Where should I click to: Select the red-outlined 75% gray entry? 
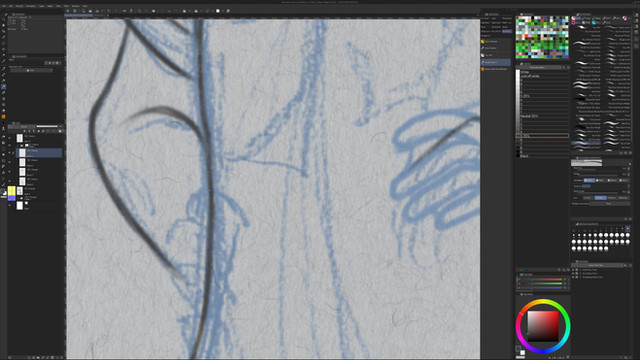[542, 136]
